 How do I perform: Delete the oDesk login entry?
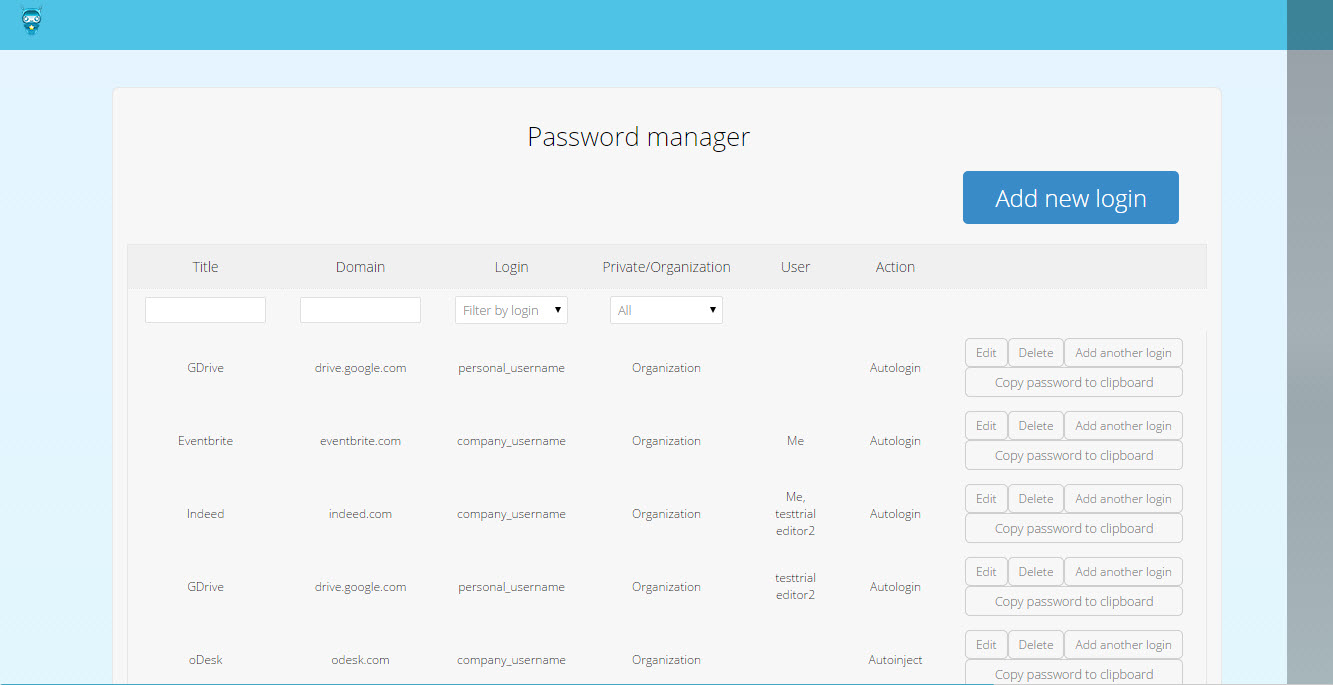coord(1035,645)
